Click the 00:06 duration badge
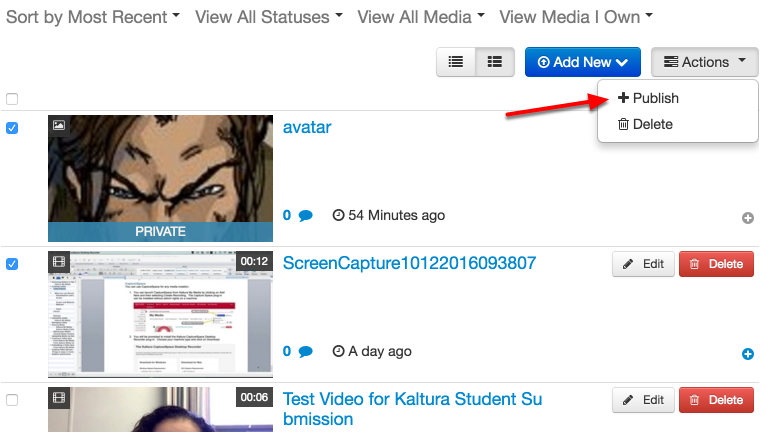Viewport: 774px width, 432px height. 254,397
